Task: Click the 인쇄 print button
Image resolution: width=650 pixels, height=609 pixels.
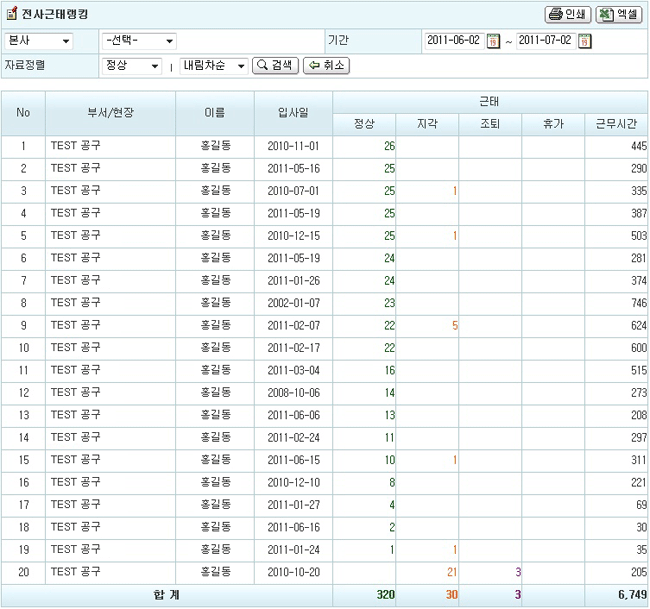Action: click(x=567, y=15)
